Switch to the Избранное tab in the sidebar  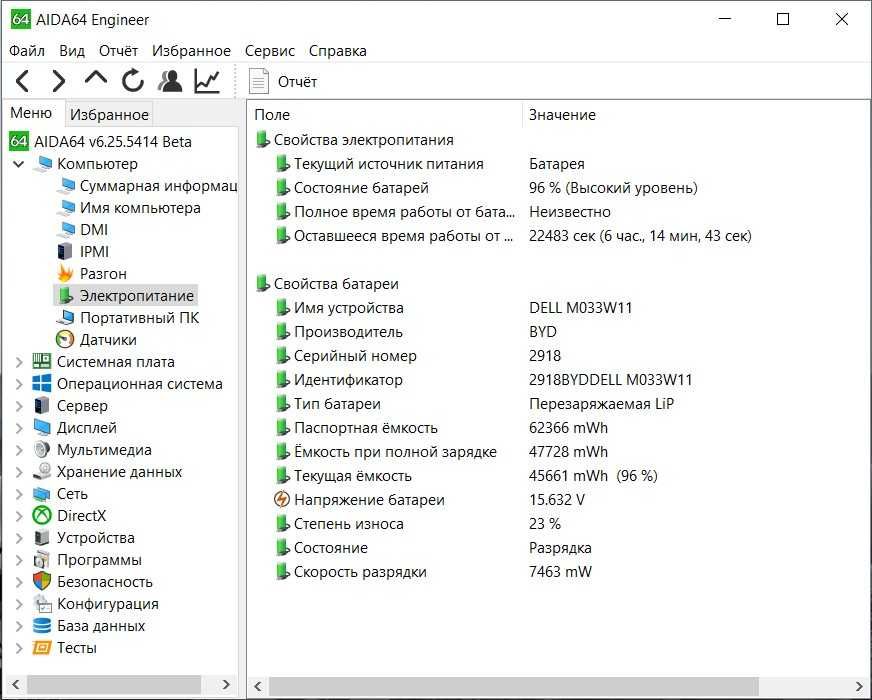109,115
